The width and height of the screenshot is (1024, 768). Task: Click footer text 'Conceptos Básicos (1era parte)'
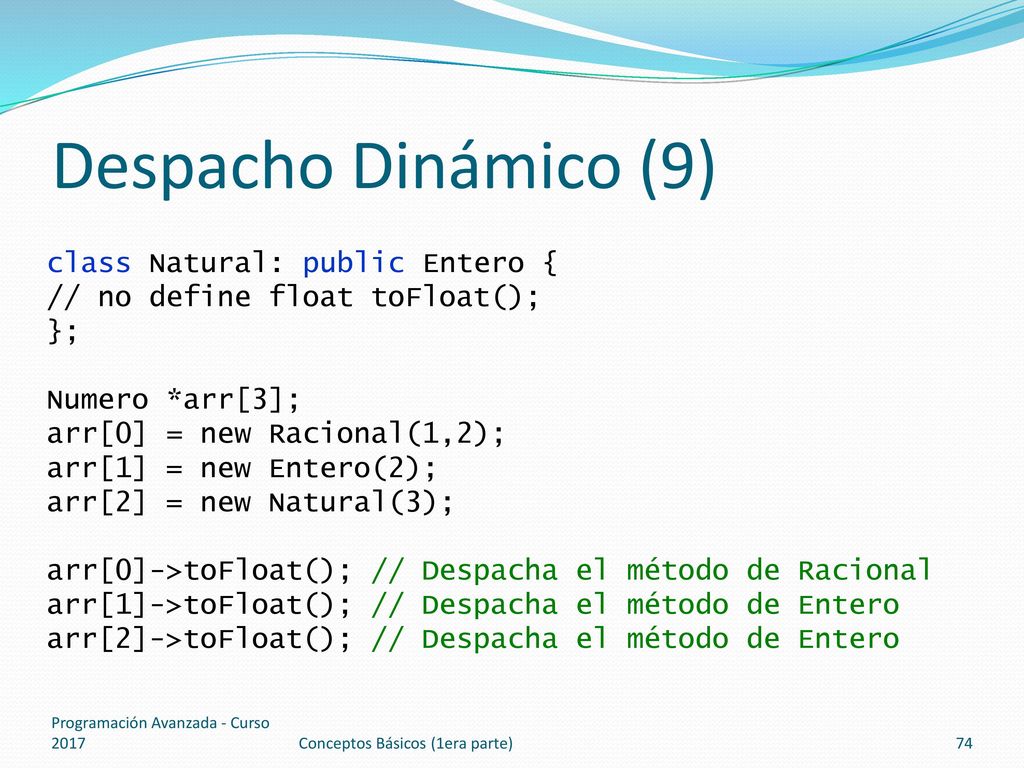point(406,743)
